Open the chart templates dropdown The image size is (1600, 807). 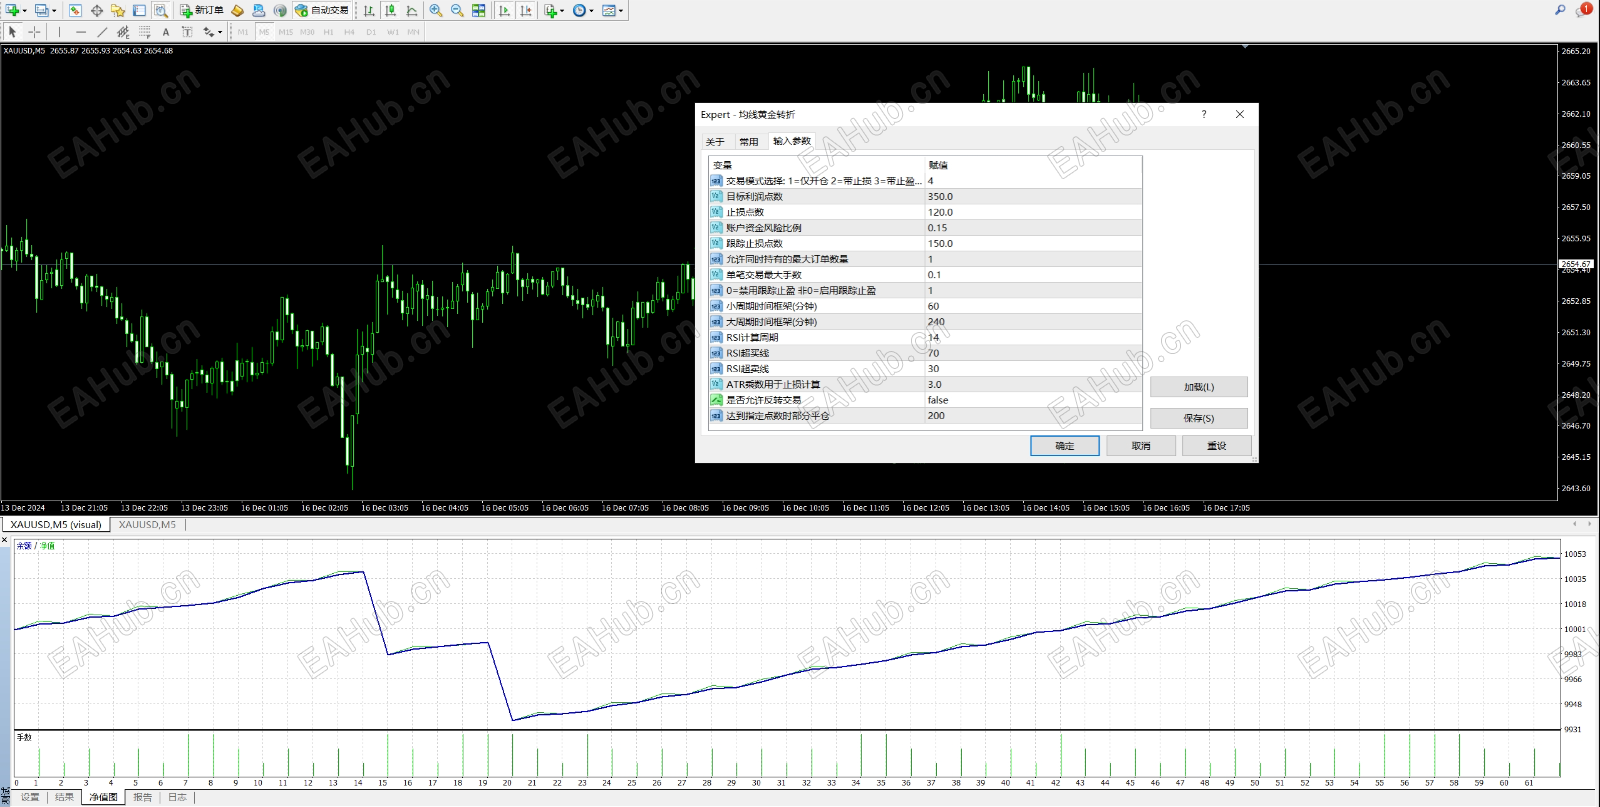click(612, 10)
